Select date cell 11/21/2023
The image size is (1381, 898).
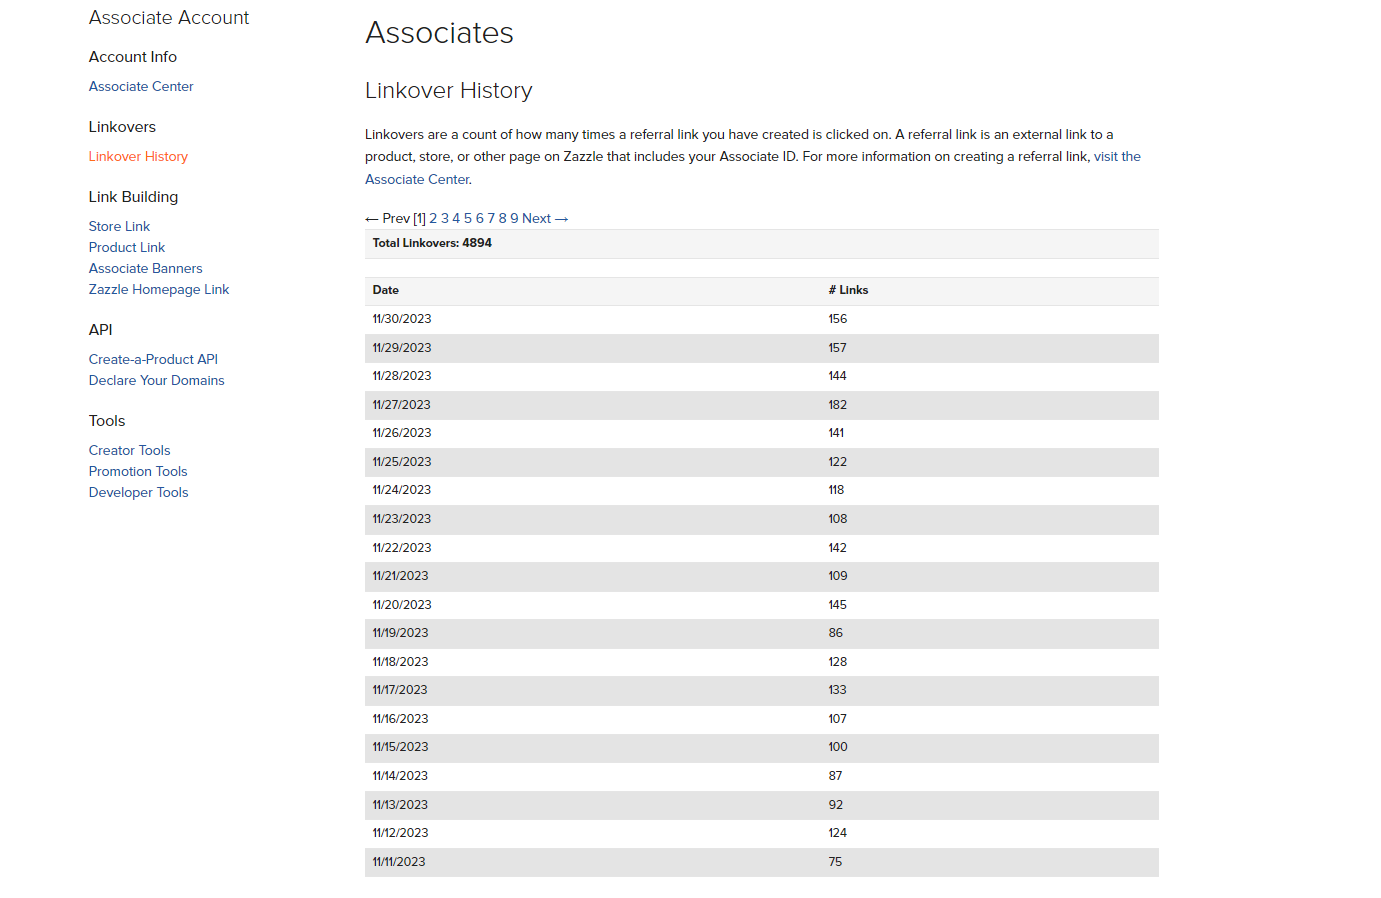click(400, 576)
